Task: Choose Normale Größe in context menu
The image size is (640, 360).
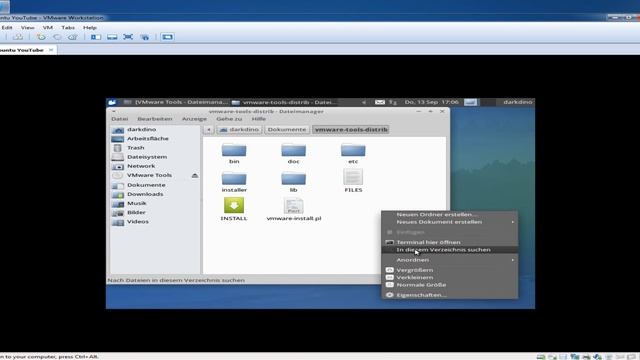Action: [450, 285]
